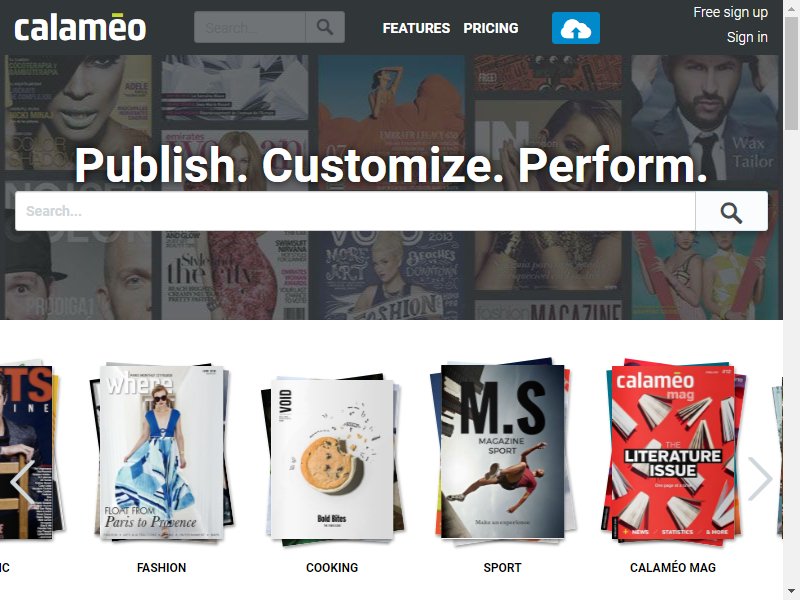Image resolution: width=800 pixels, height=600 pixels.
Task: Select the SPORT category label
Action: pyautogui.click(x=503, y=567)
